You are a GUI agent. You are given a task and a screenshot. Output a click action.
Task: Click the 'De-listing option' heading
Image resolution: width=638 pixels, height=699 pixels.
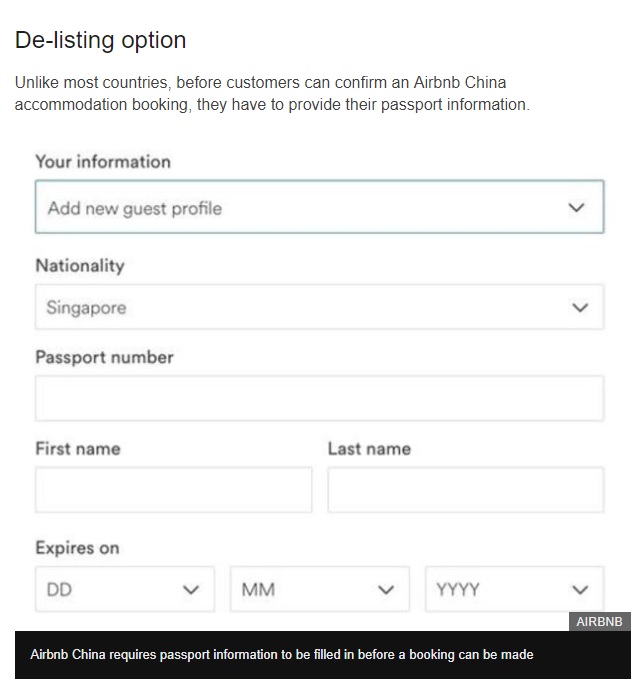(x=100, y=41)
